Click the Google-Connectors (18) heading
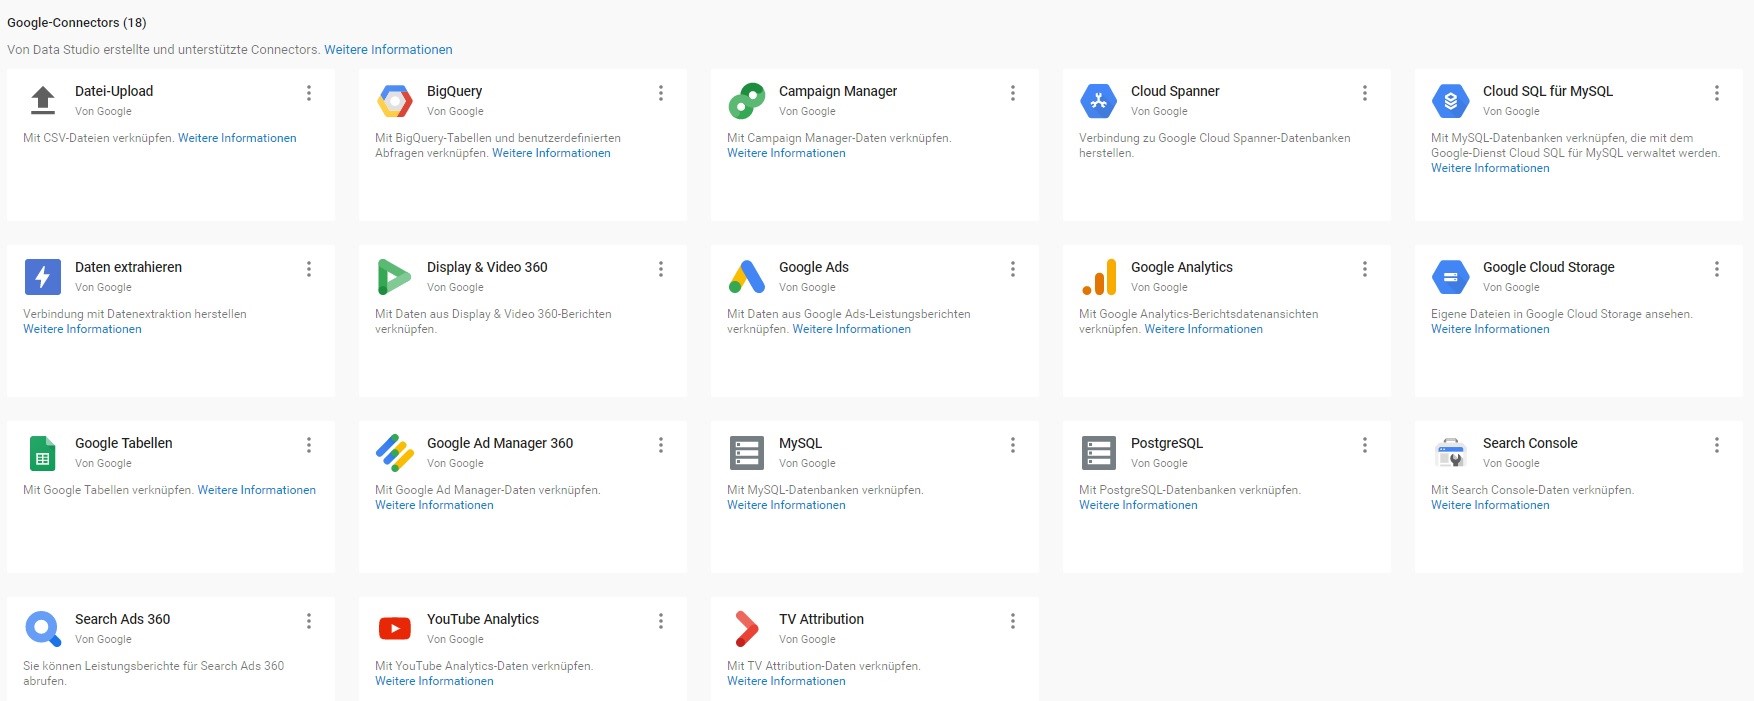Viewport: 1754px width, 701px height. click(76, 22)
